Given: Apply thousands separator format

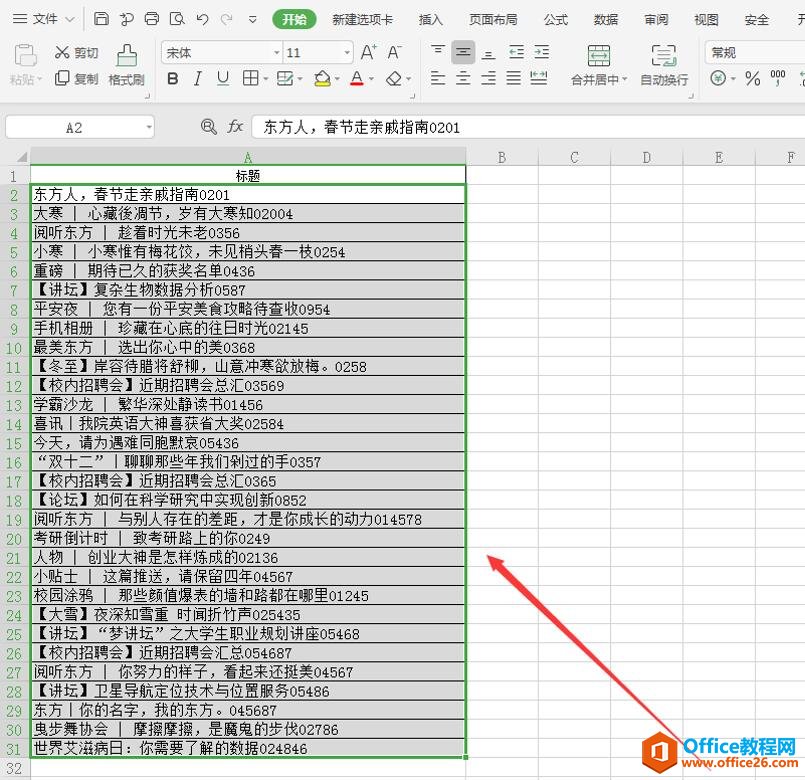Looking at the screenshot, I should tap(778, 78).
